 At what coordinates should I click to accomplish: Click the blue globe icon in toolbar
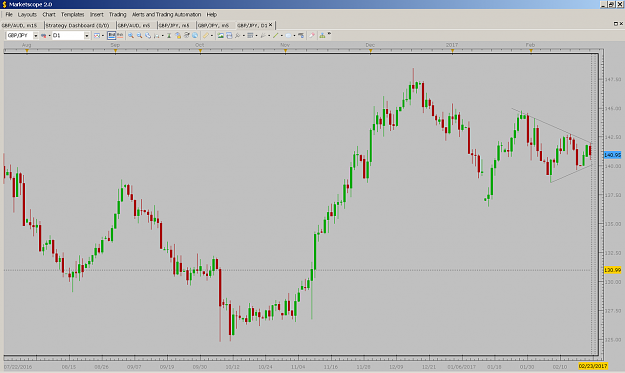(x=195, y=35)
